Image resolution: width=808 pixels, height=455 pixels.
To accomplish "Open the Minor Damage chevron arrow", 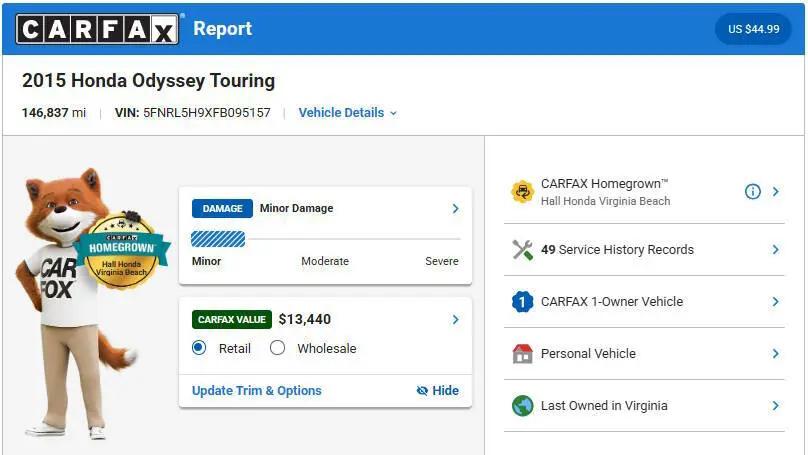I will 456,208.
